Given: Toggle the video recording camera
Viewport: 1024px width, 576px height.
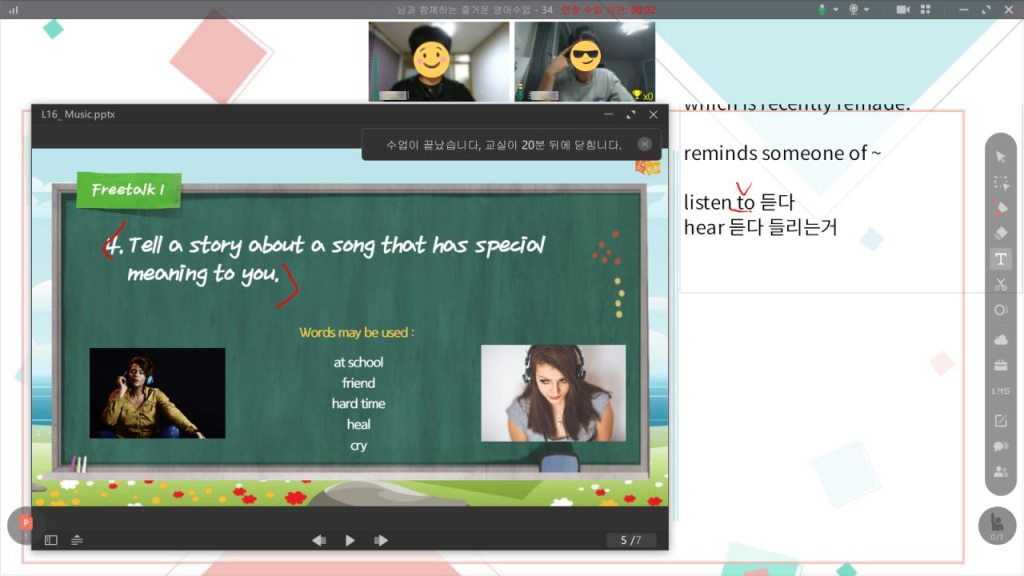Looking at the screenshot, I should tap(903, 9).
